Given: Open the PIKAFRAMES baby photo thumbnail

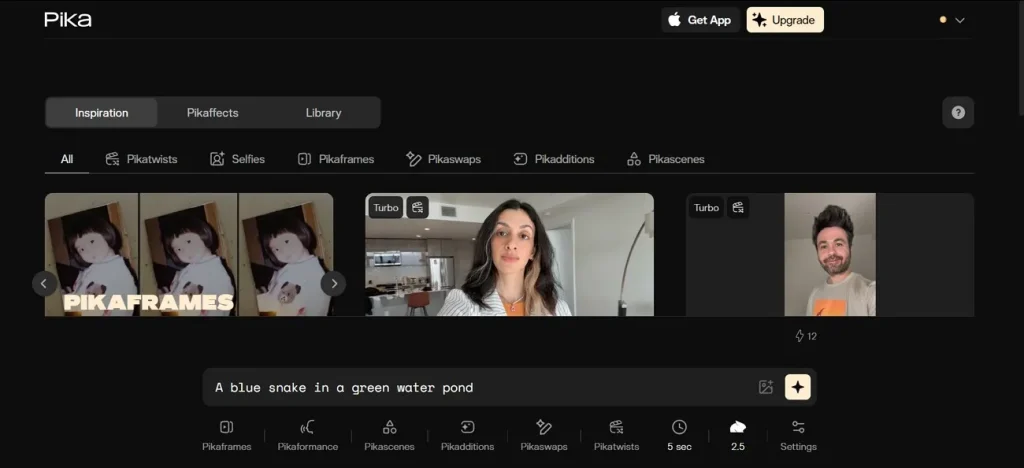Looking at the screenshot, I should pos(189,255).
